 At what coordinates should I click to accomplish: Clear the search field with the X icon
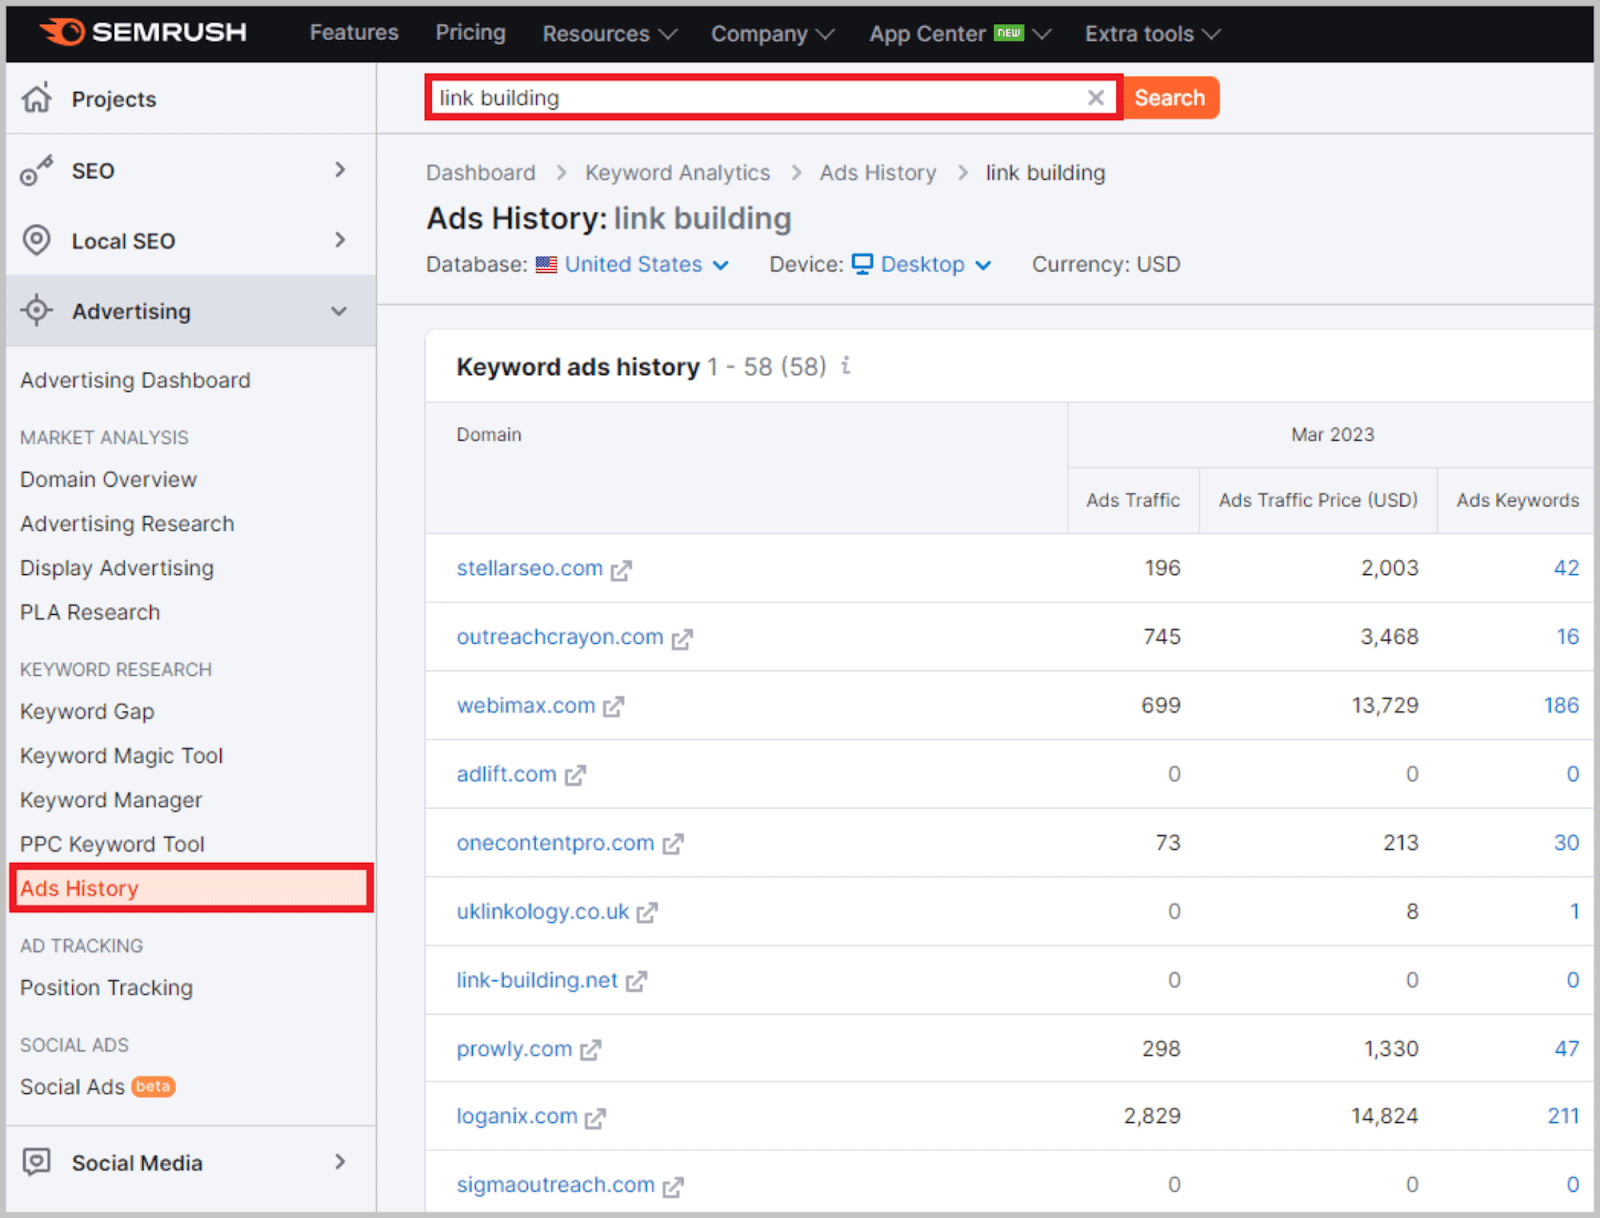click(1096, 97)
